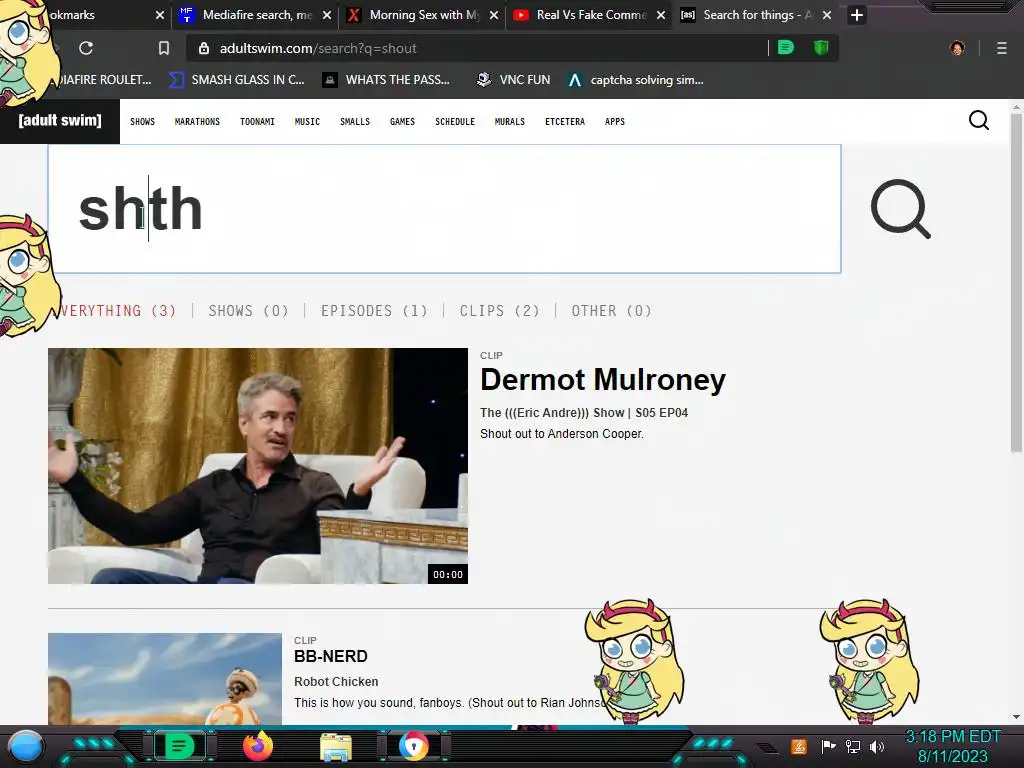Filter results by OTHER (0)
Screen dimensions: 1024x768
coord(612,311)
